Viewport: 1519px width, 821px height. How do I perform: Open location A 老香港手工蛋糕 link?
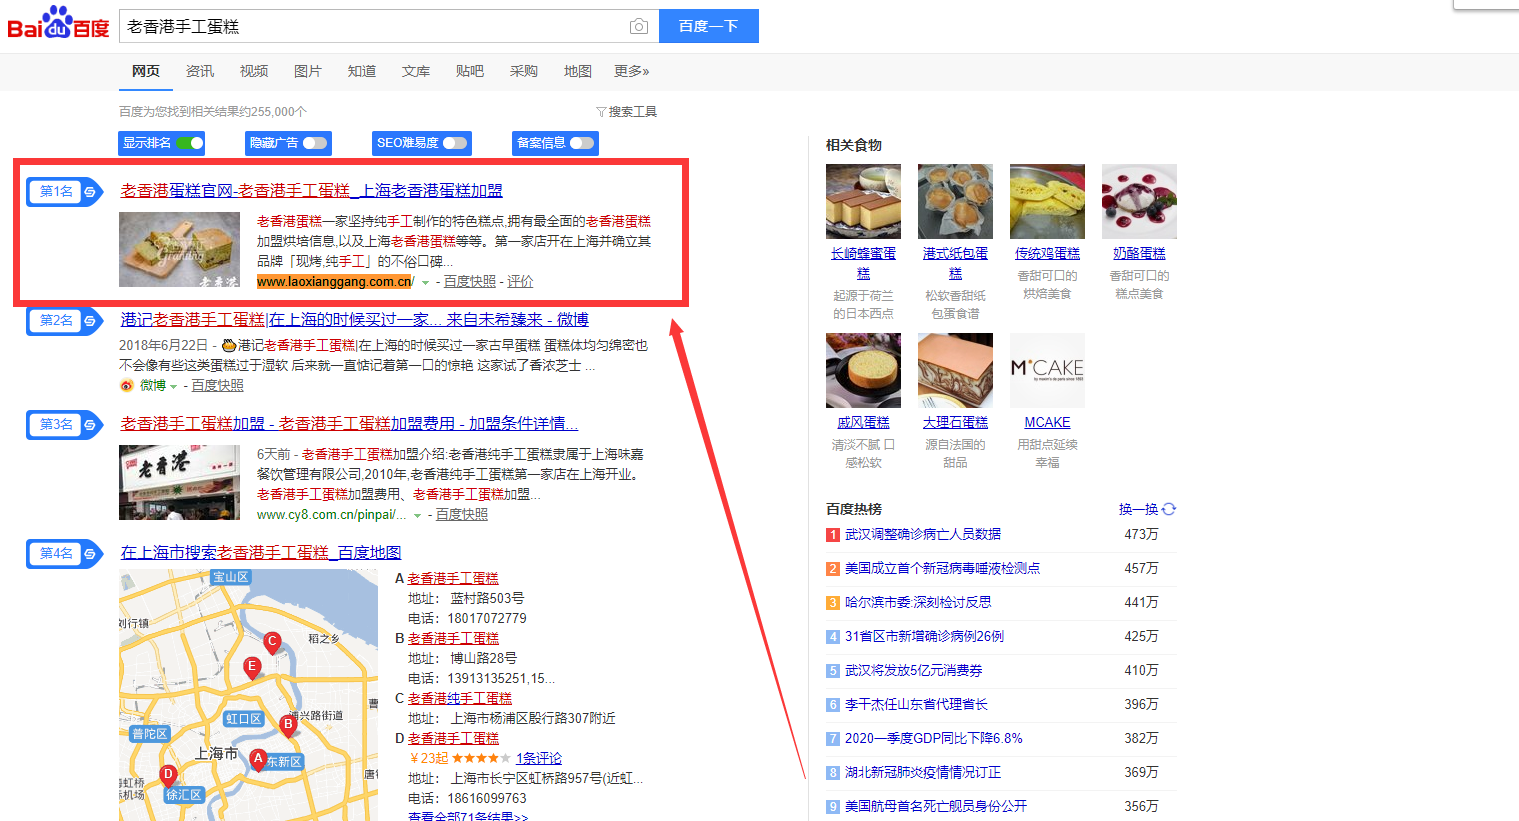453,578
